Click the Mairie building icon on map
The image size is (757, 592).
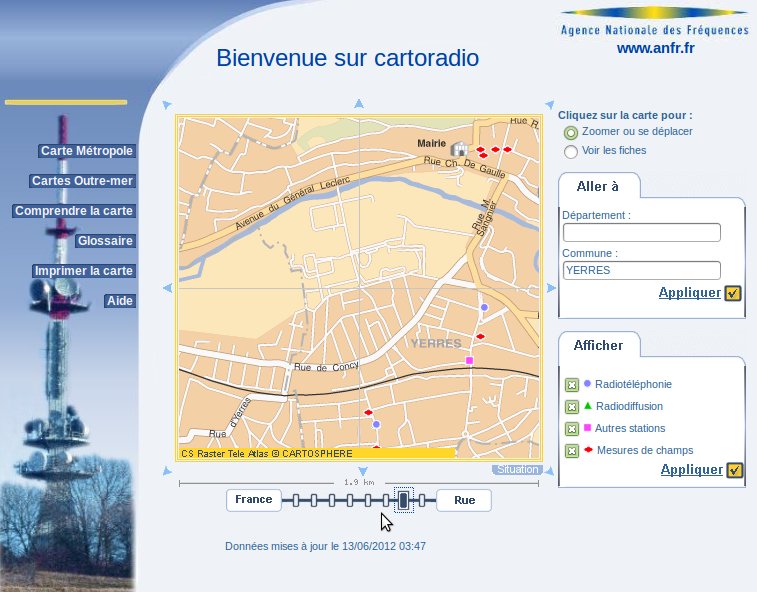458,149
